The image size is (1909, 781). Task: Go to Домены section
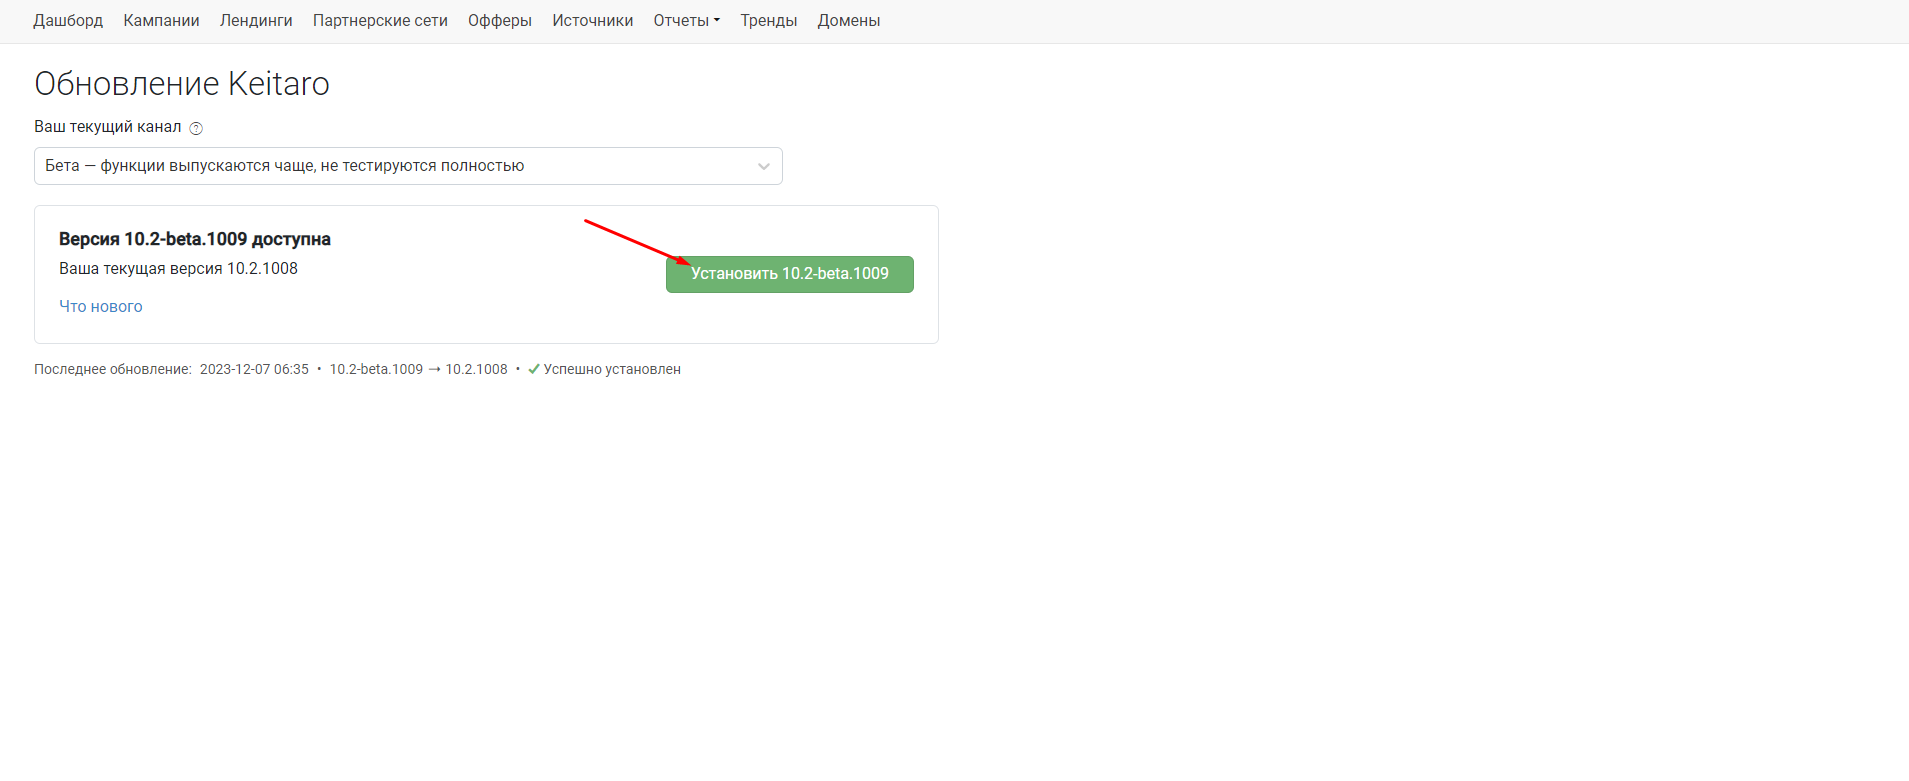tap(848, 20)
